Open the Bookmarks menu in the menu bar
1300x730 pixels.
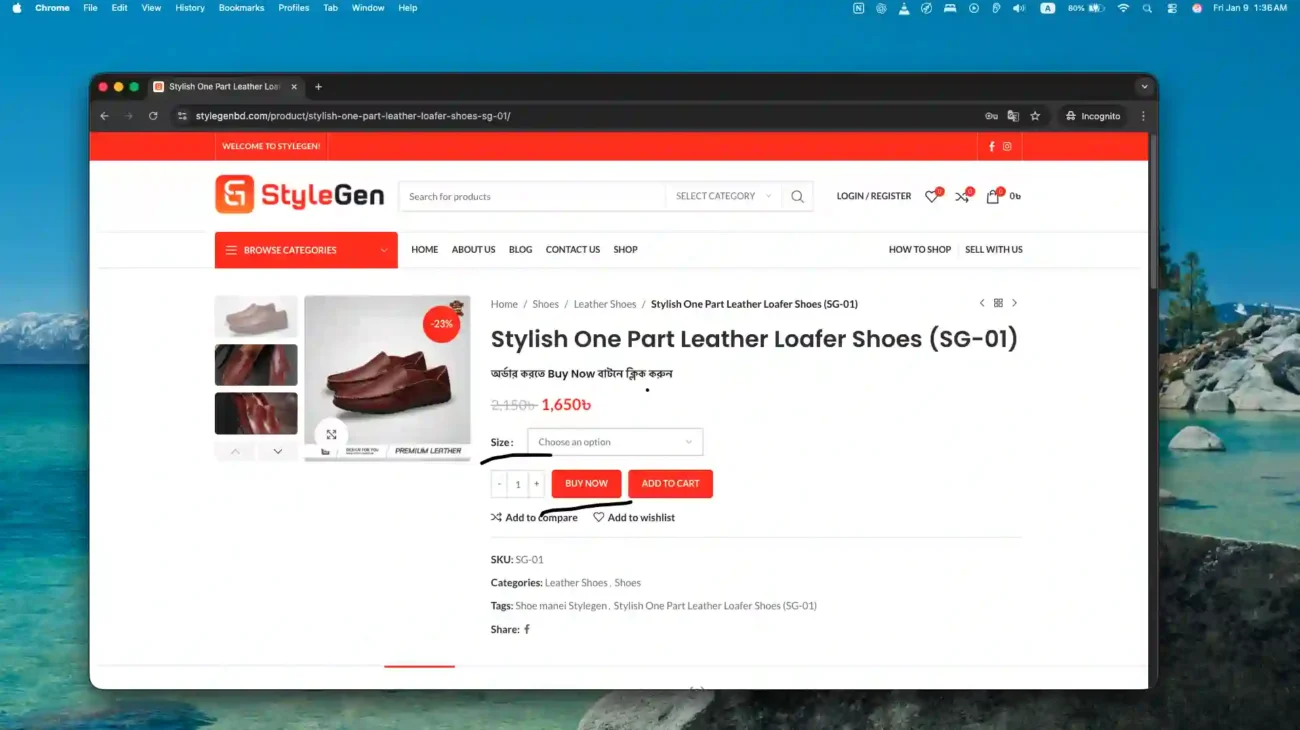[241, 8]
